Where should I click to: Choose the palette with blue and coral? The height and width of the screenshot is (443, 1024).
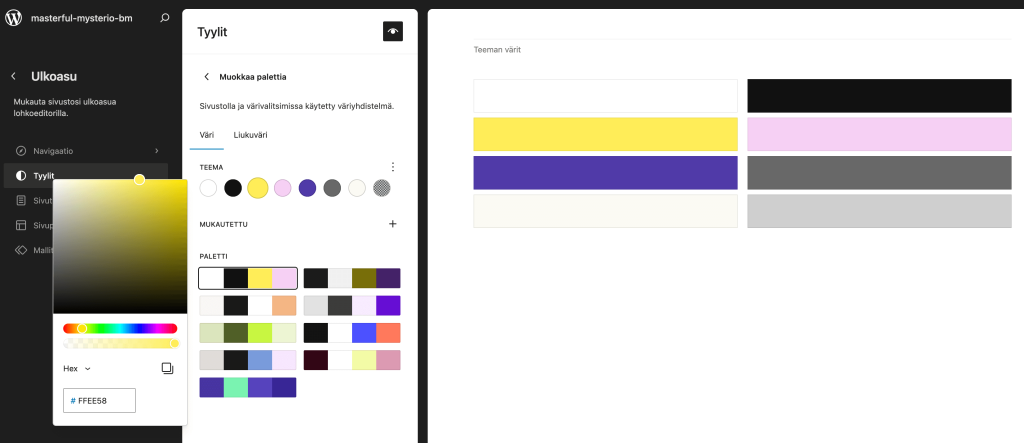point(352,333)
